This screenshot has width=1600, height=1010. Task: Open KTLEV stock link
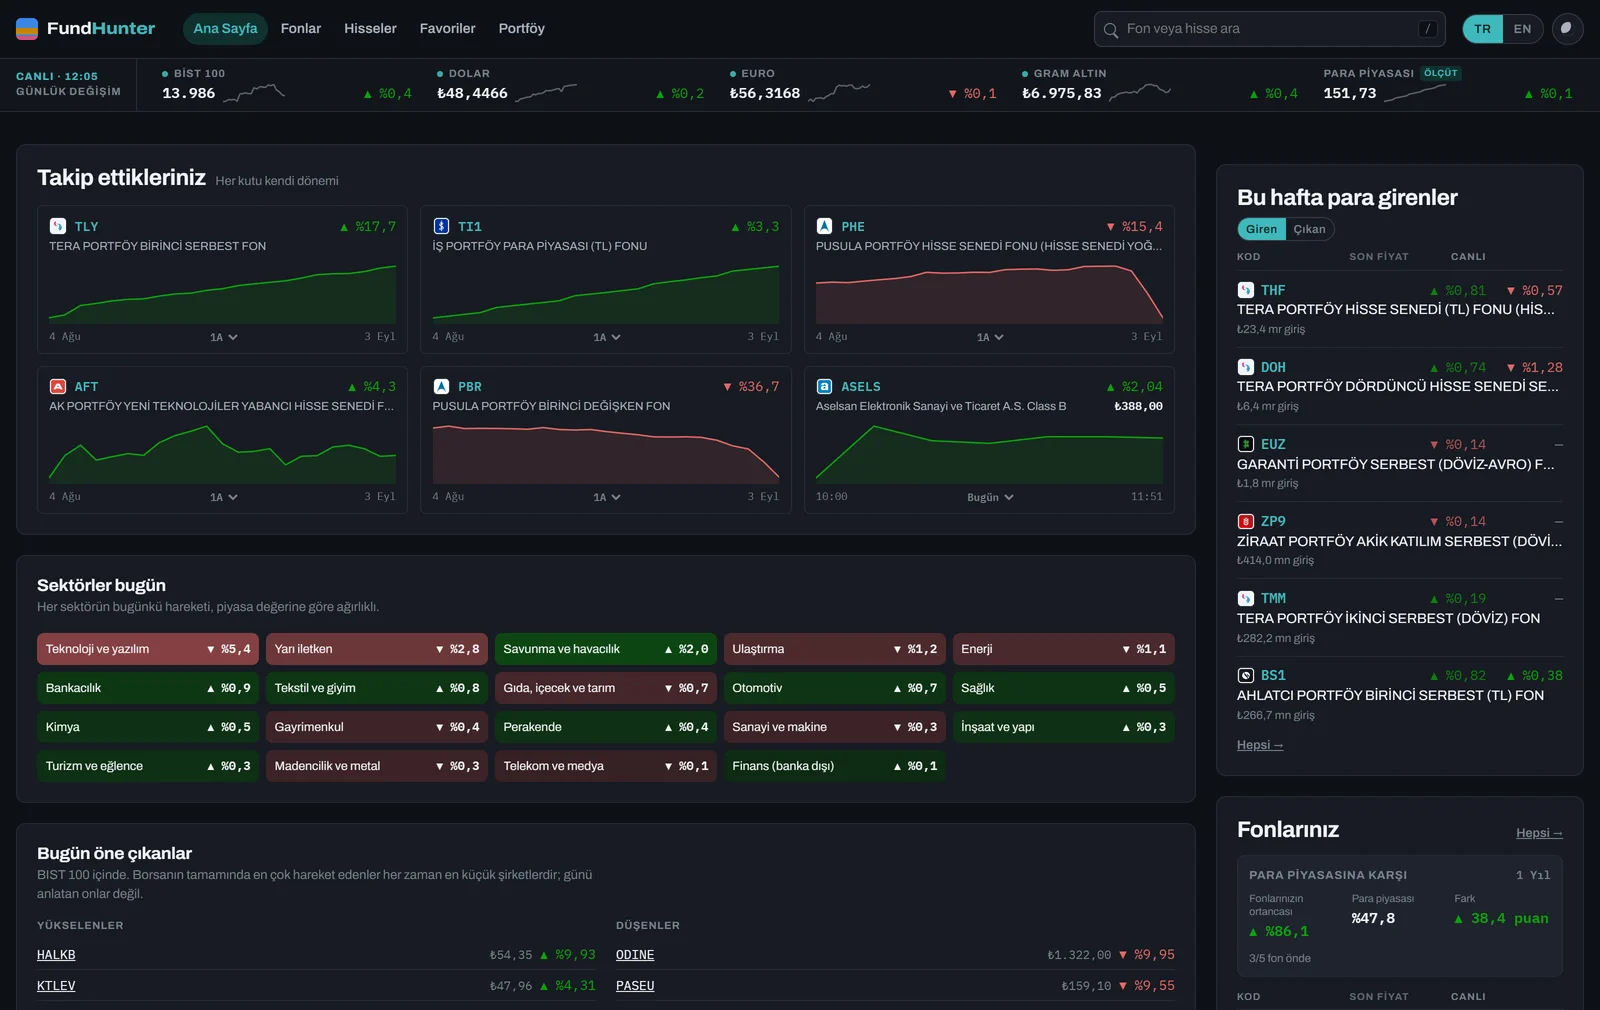pos(56,986)
